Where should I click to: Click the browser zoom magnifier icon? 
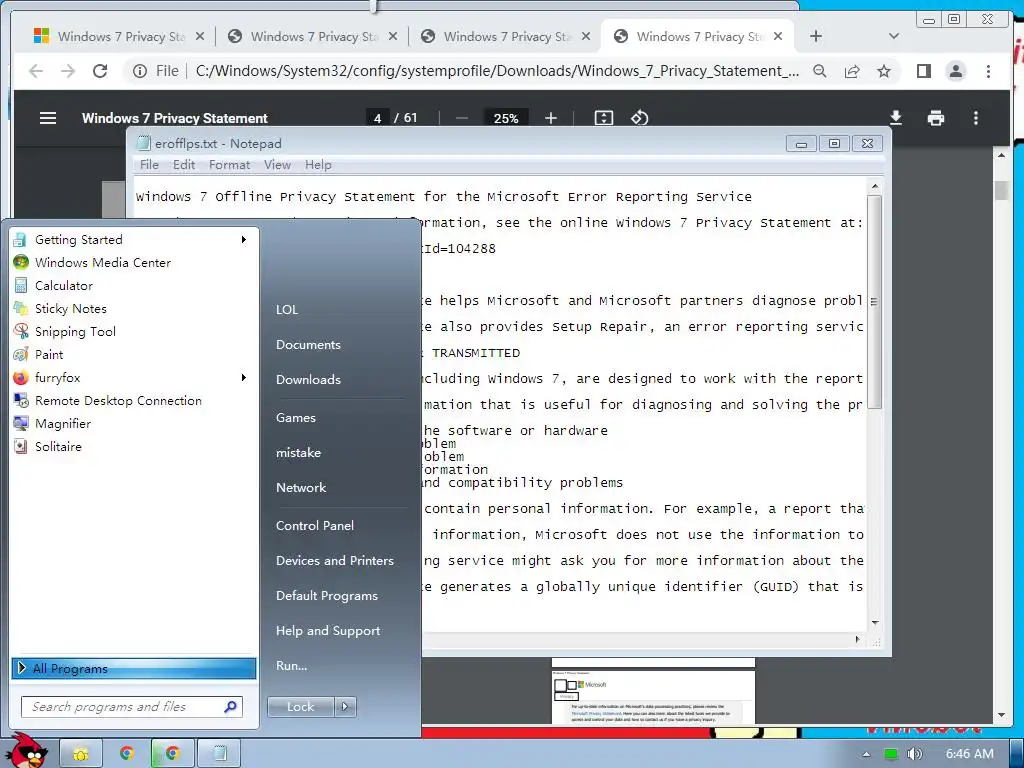pos(820,71)
